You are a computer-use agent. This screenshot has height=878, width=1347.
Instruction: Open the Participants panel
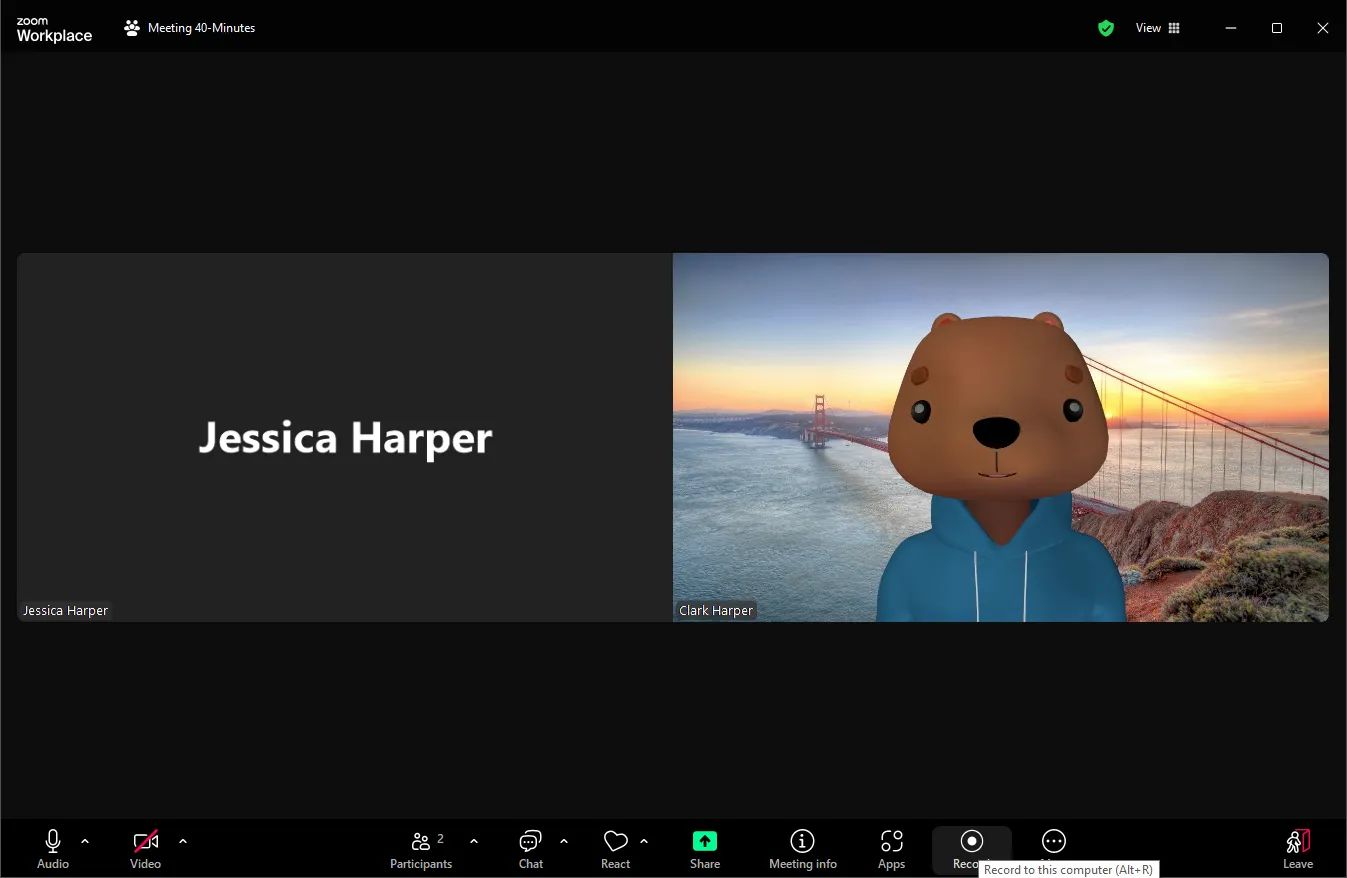click(x=421, y=849)
